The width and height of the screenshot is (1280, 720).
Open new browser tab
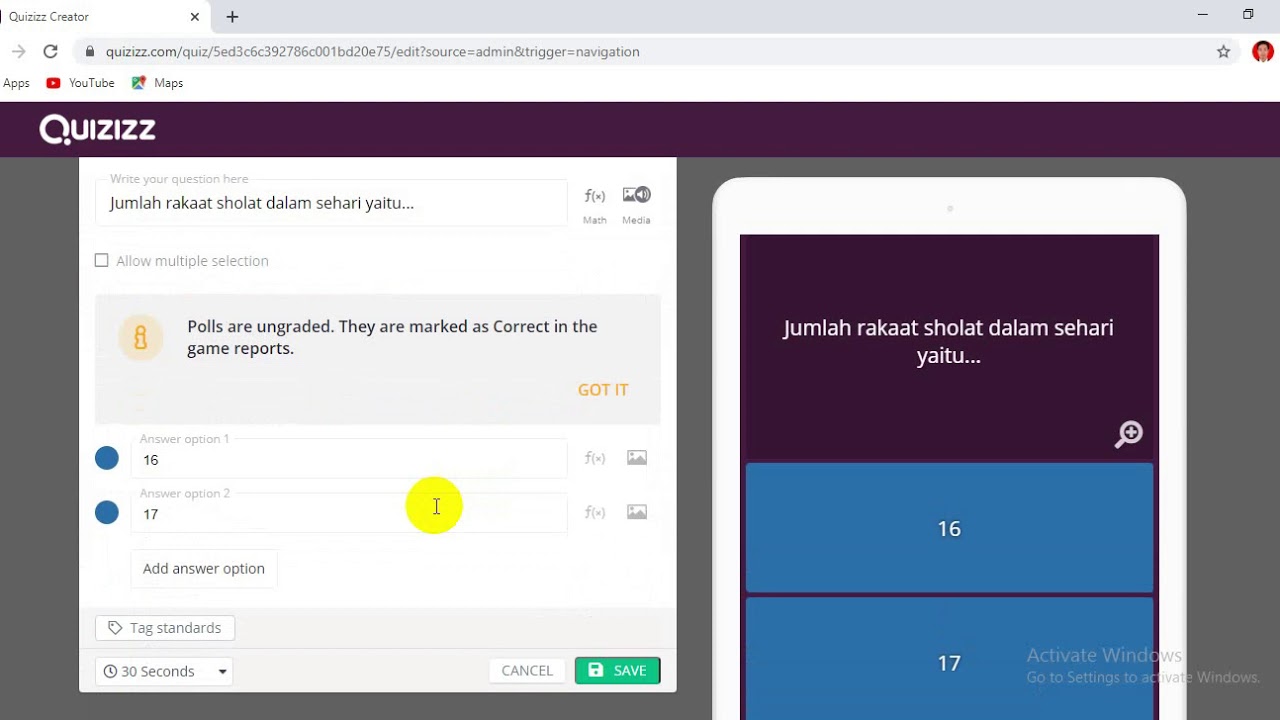(x=232, y=17)
